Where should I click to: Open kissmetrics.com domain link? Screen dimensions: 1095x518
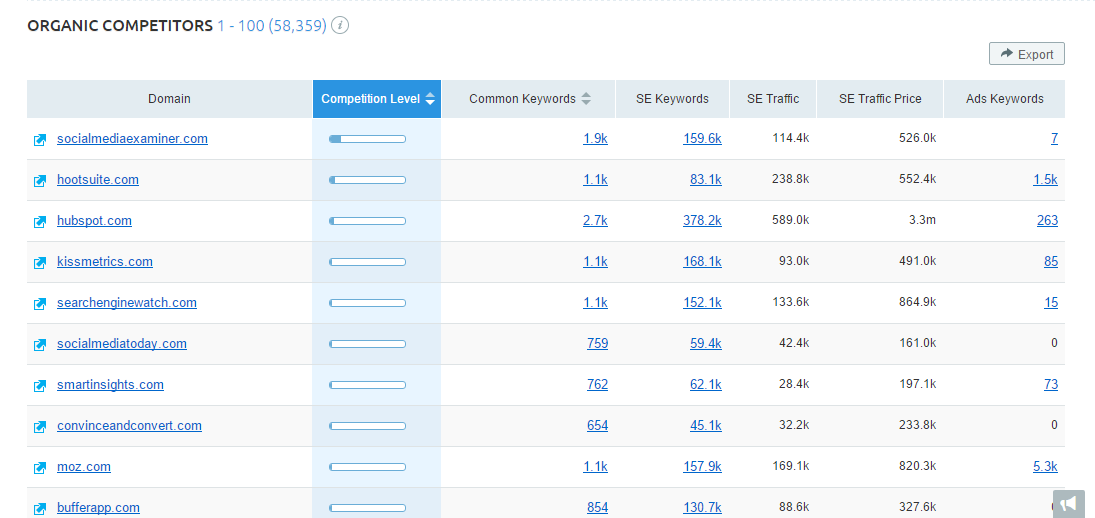click(105, 261)
